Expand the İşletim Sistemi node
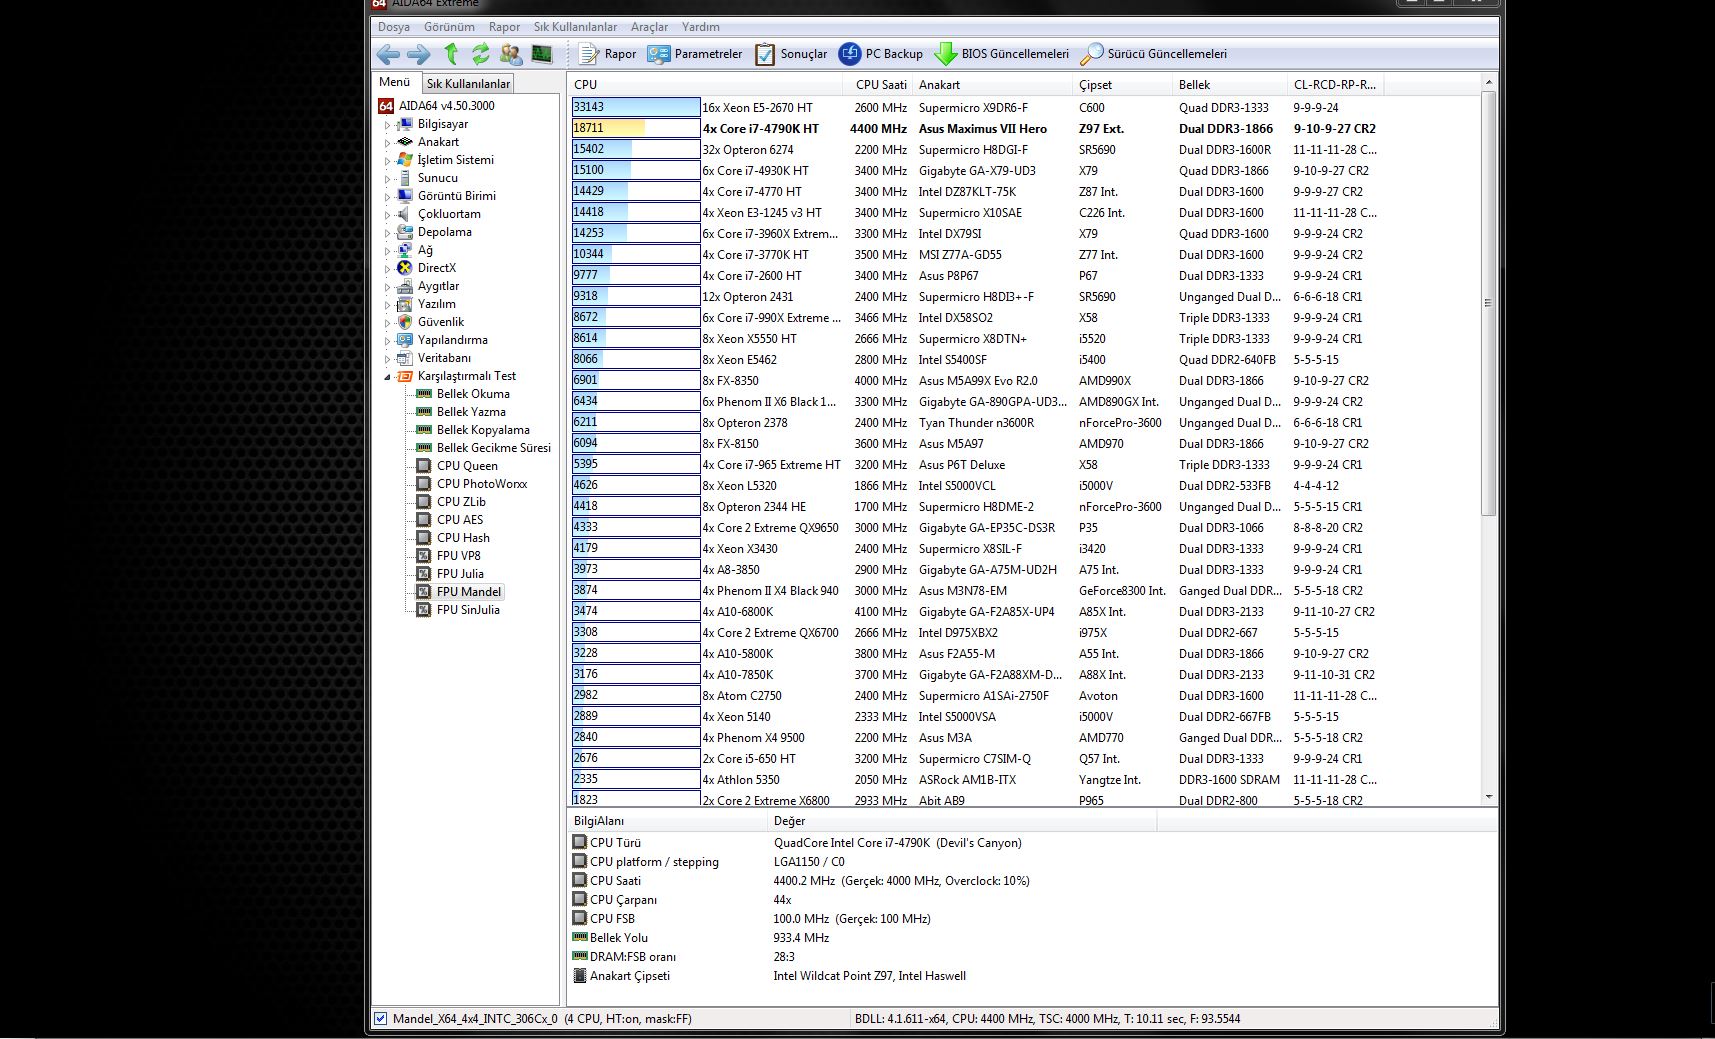Viewport: 1715px width, 1039px height. point(388,161)
